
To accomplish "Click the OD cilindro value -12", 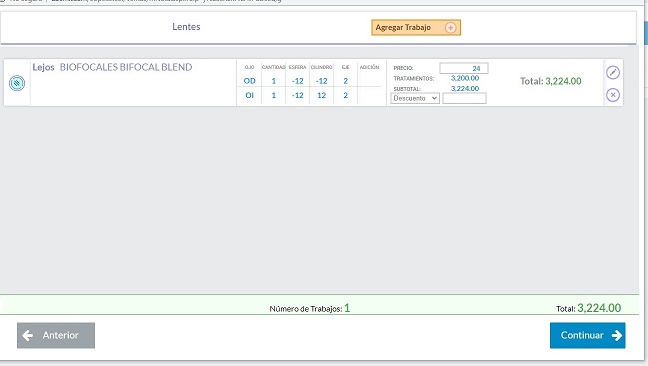I will [x=322, y=81].
